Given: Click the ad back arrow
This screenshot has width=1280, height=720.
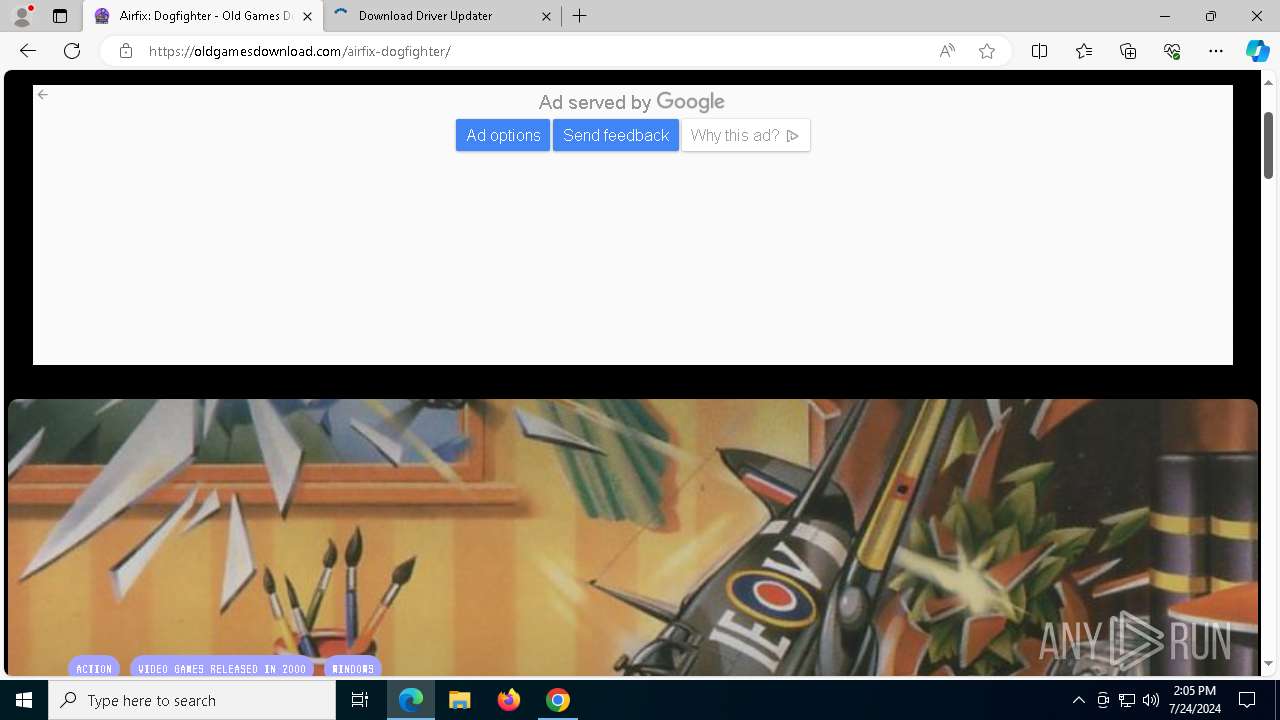Looking at the screenshot, I should pos(42,95).
